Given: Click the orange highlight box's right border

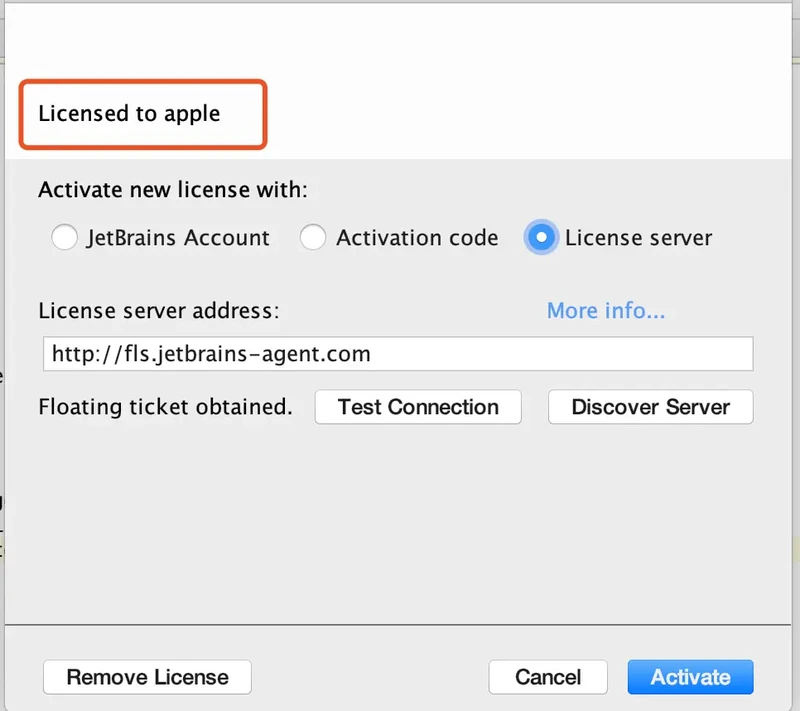Looking at the screenshot, I should (265, 115).
